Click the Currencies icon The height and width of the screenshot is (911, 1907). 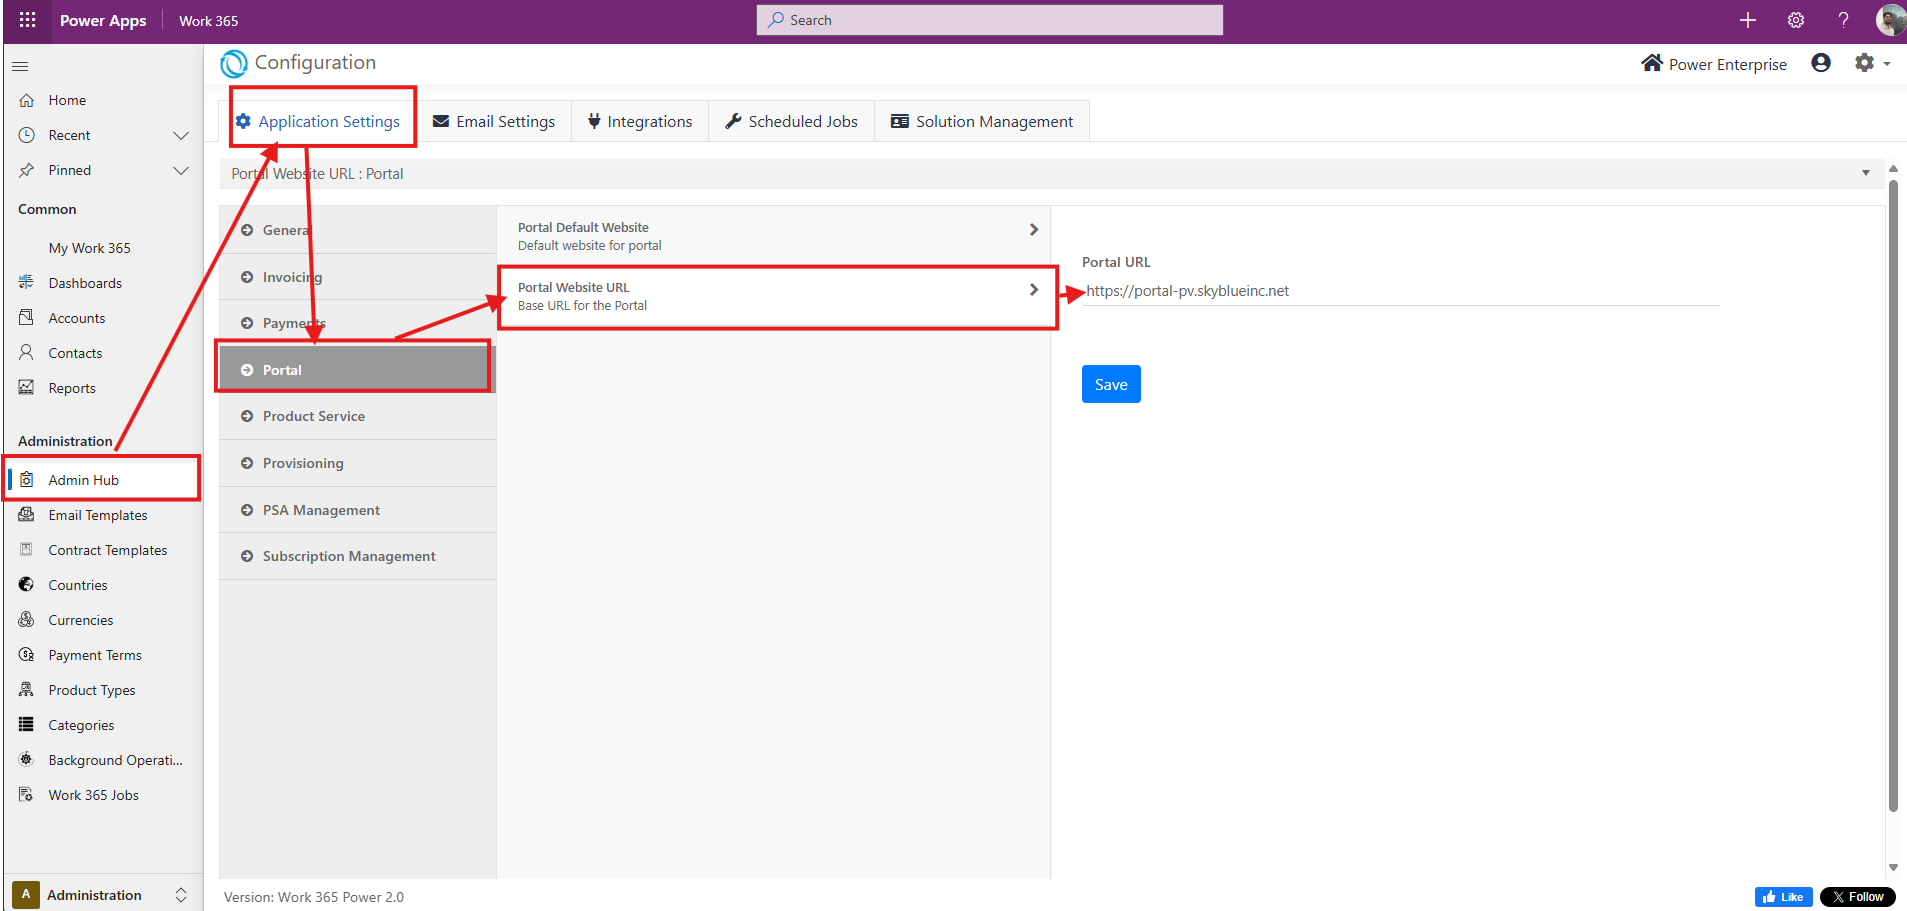pyautogui.click(x=27, y=620)
